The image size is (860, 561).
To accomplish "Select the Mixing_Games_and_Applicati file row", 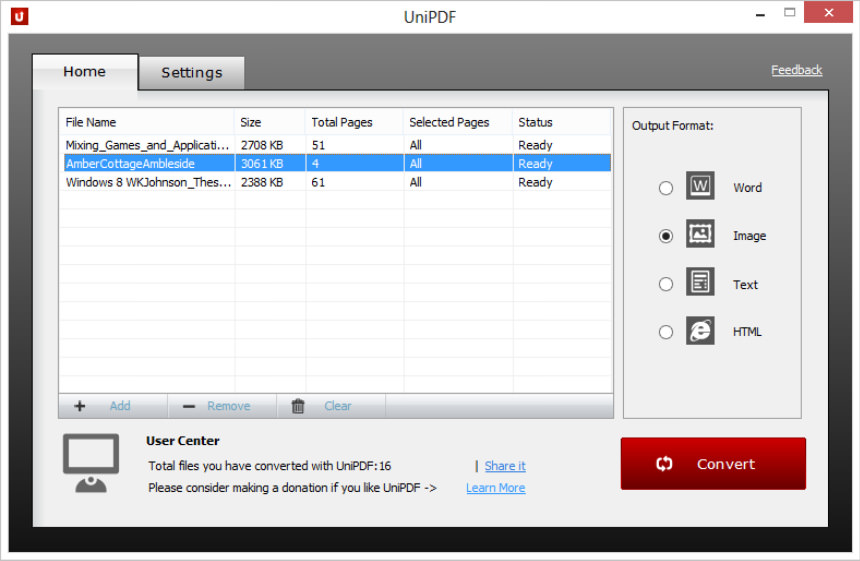I will pyautogui.click(x=147, y=145).
